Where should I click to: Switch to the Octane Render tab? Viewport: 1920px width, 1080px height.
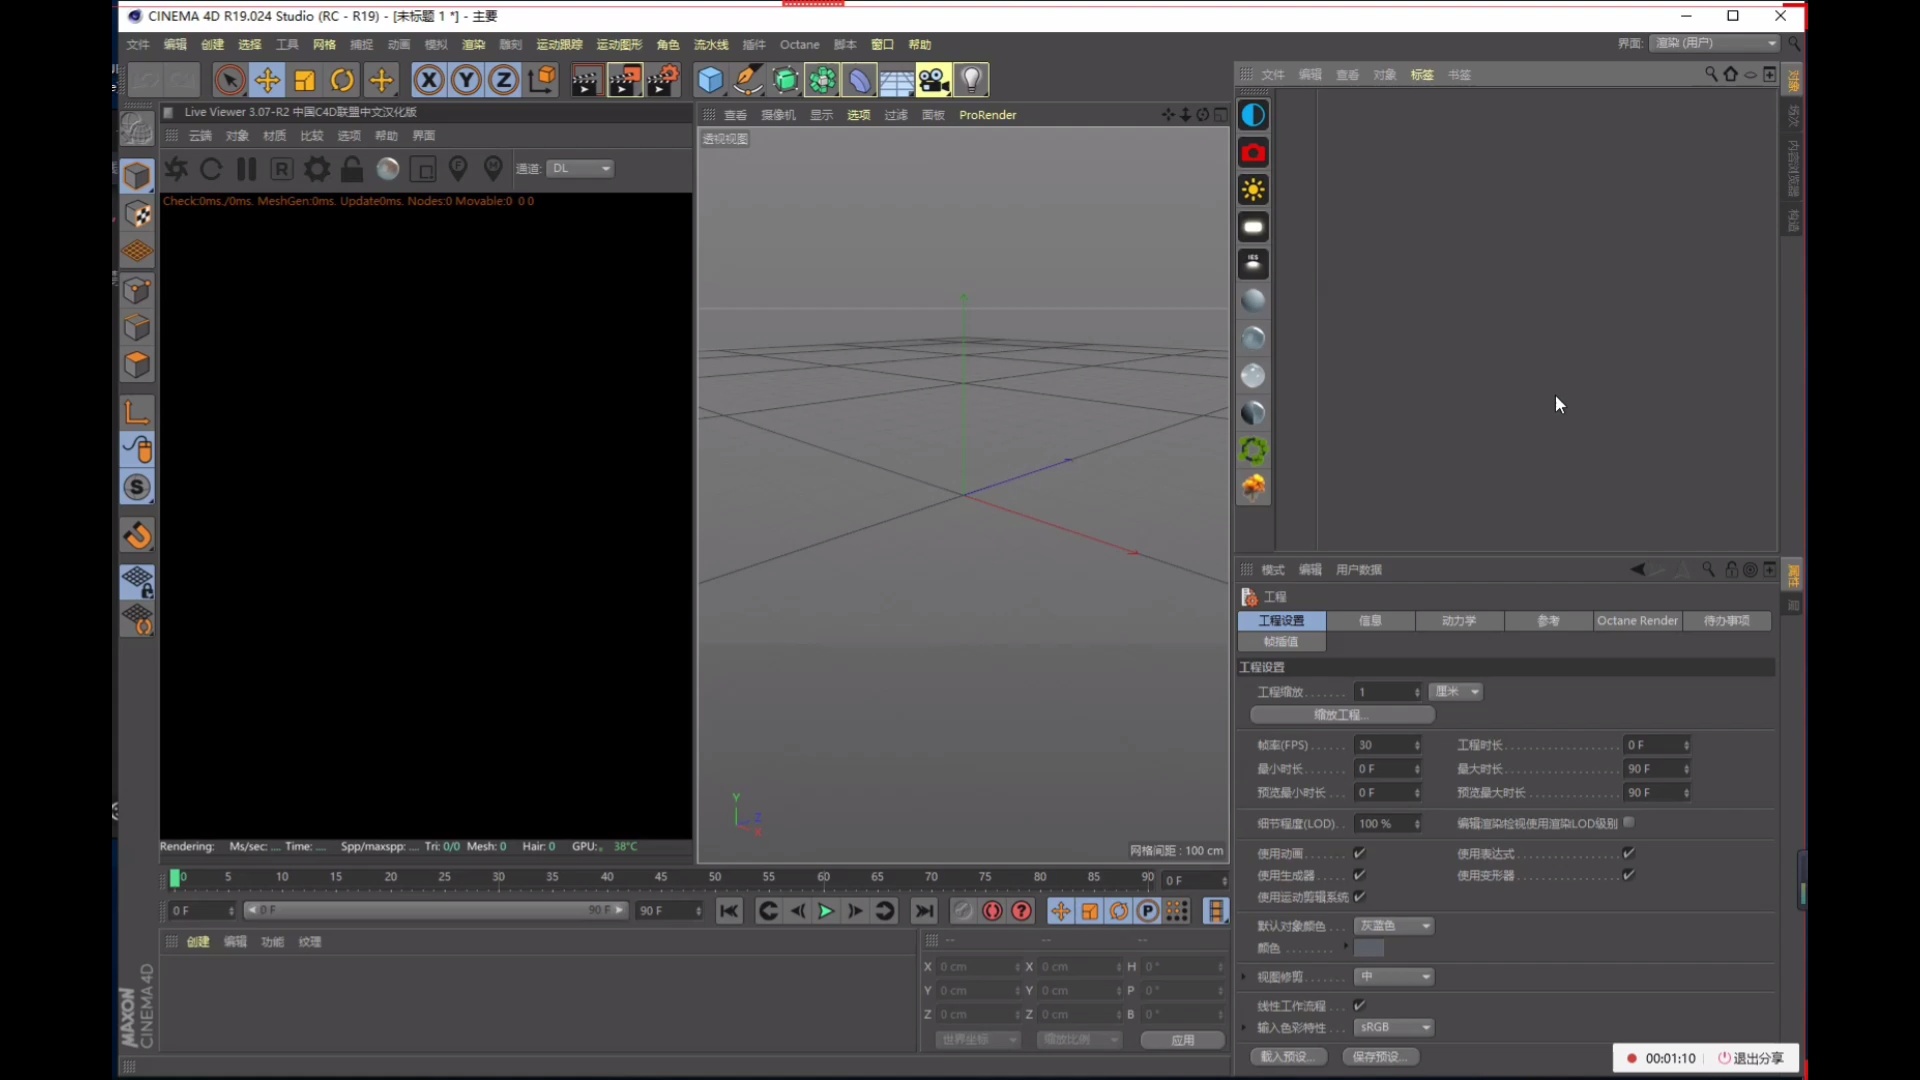(1637, 620)
